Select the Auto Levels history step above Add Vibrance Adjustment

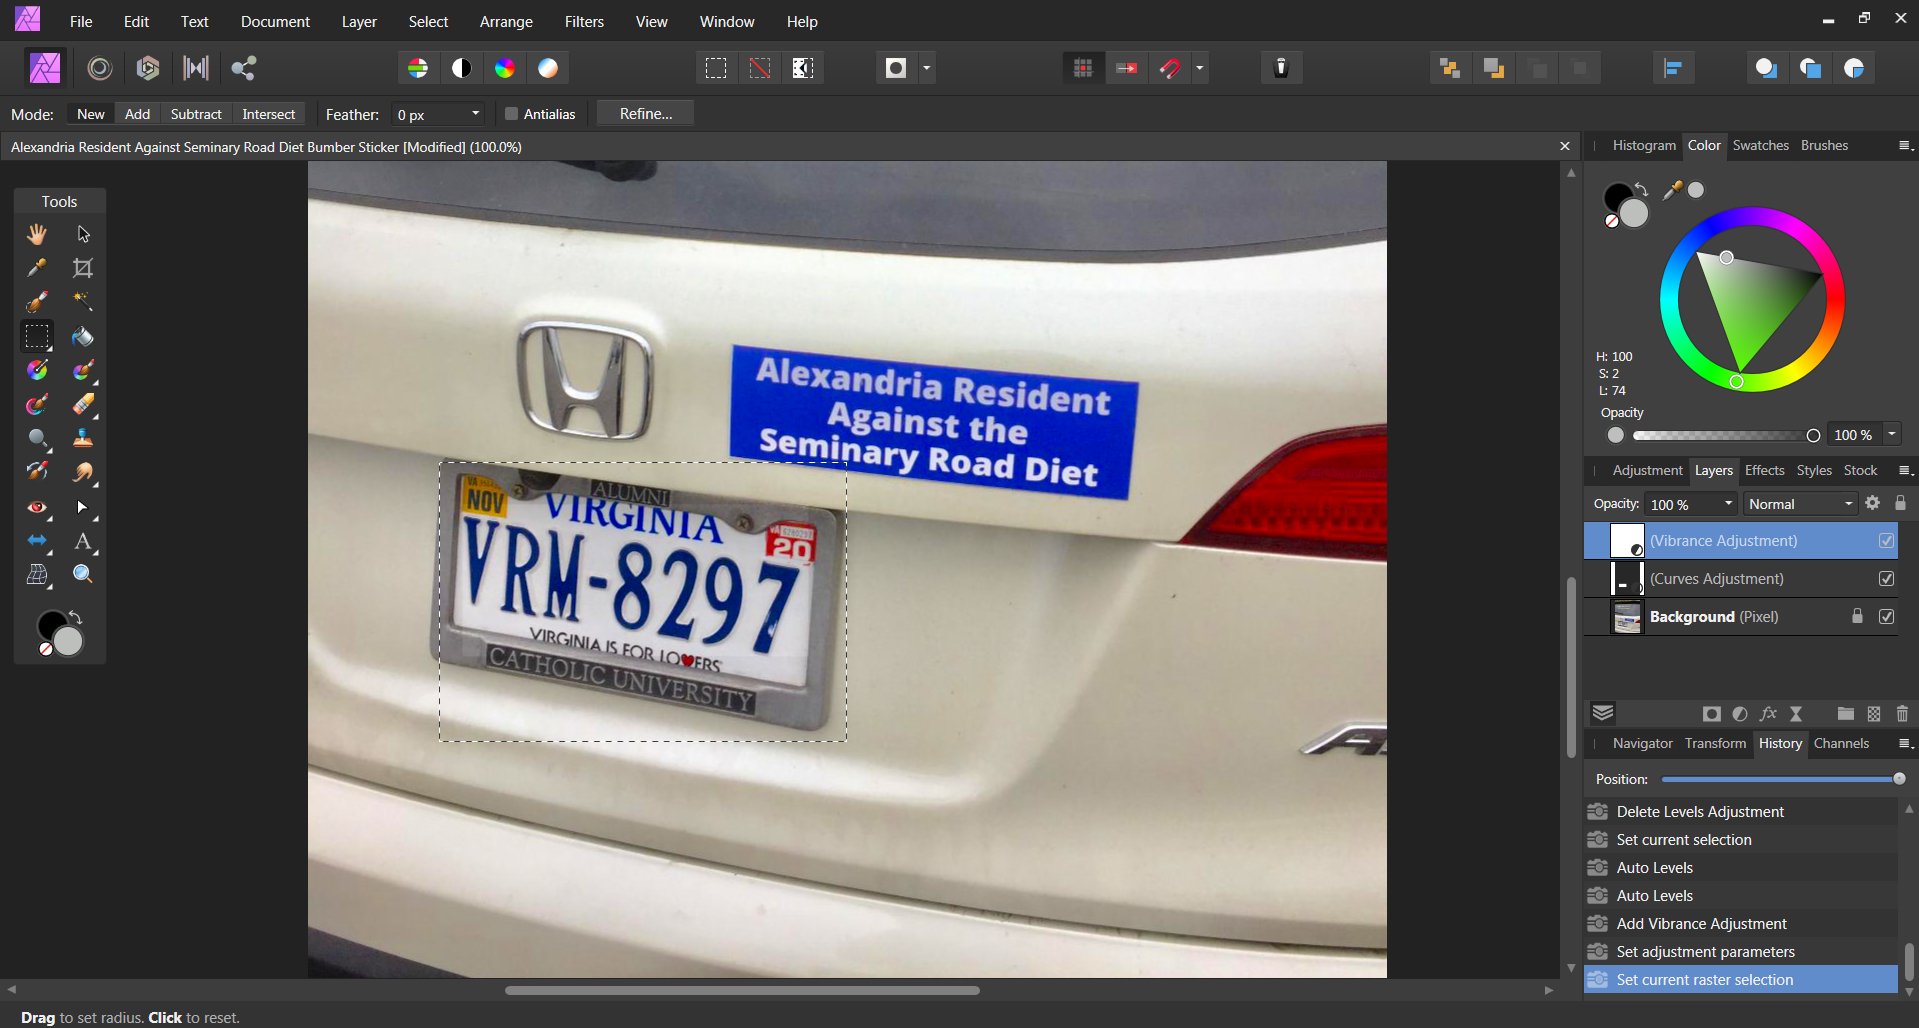click(x=1741, y=896)
